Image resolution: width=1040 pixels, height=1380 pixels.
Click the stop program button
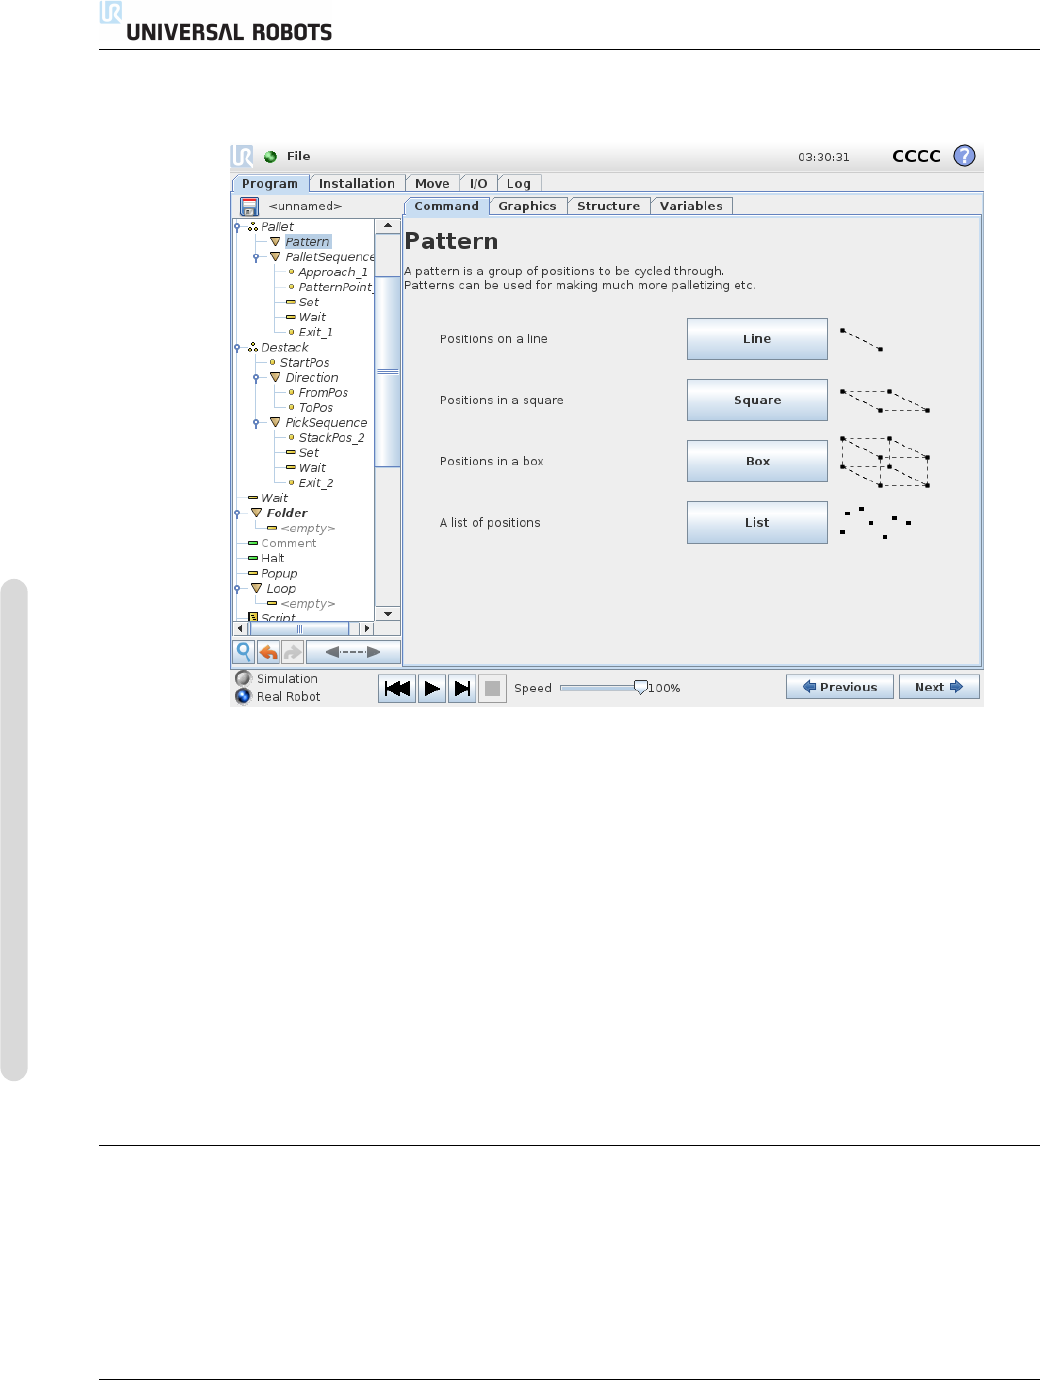tap(492, 688)
